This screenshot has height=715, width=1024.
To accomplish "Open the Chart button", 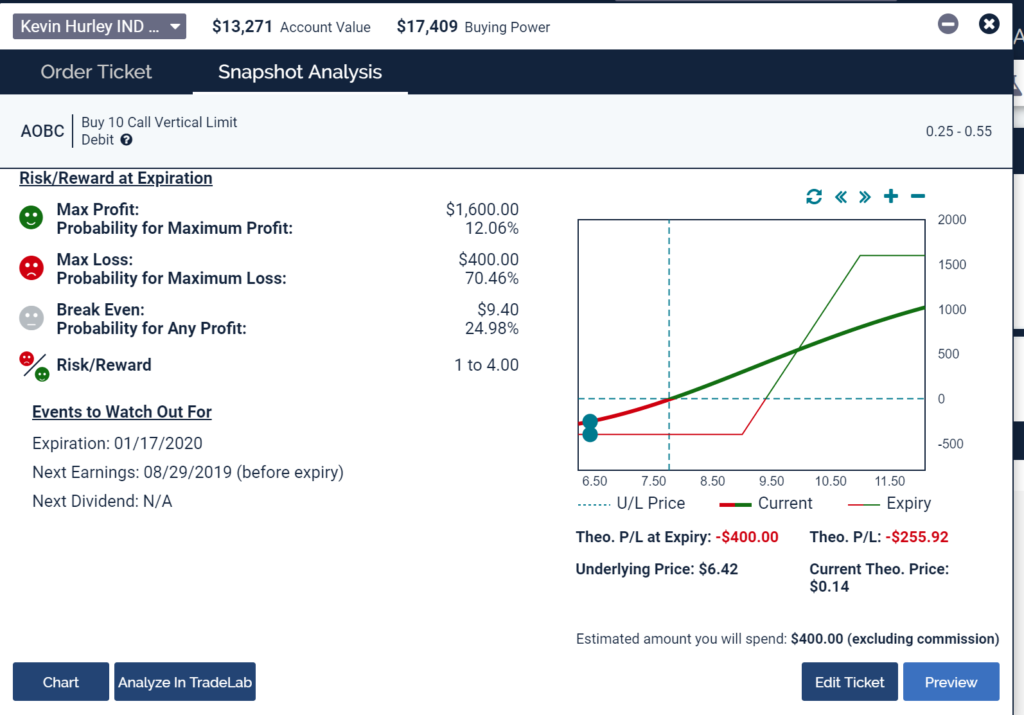I will 61,682.
